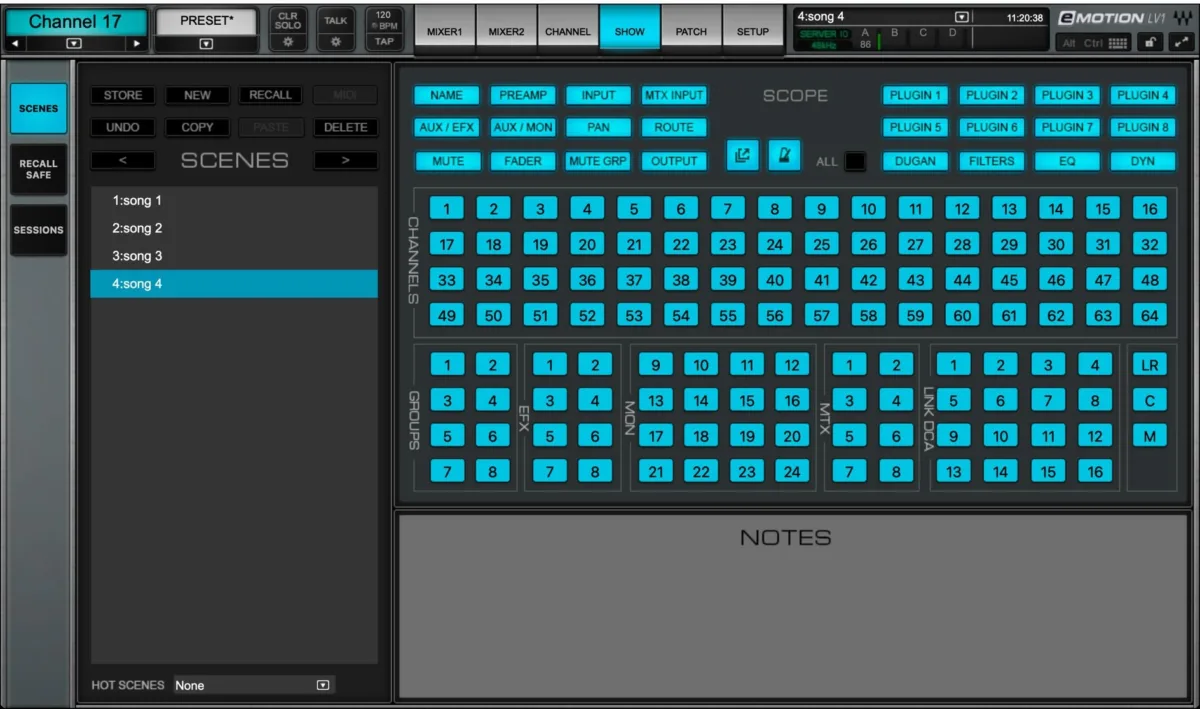Switch to the CHANNEL tab

[x=568, y=31]
